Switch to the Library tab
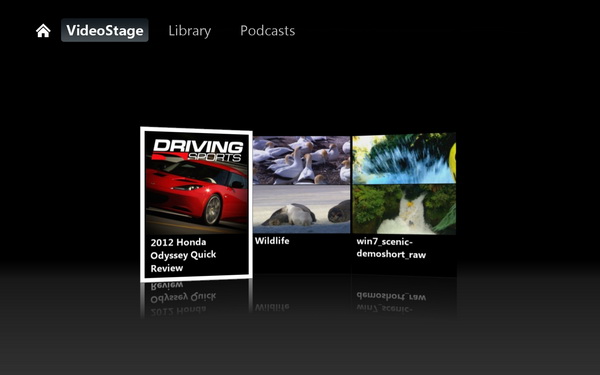The image size is (600, 375). (x=190, y=31)
